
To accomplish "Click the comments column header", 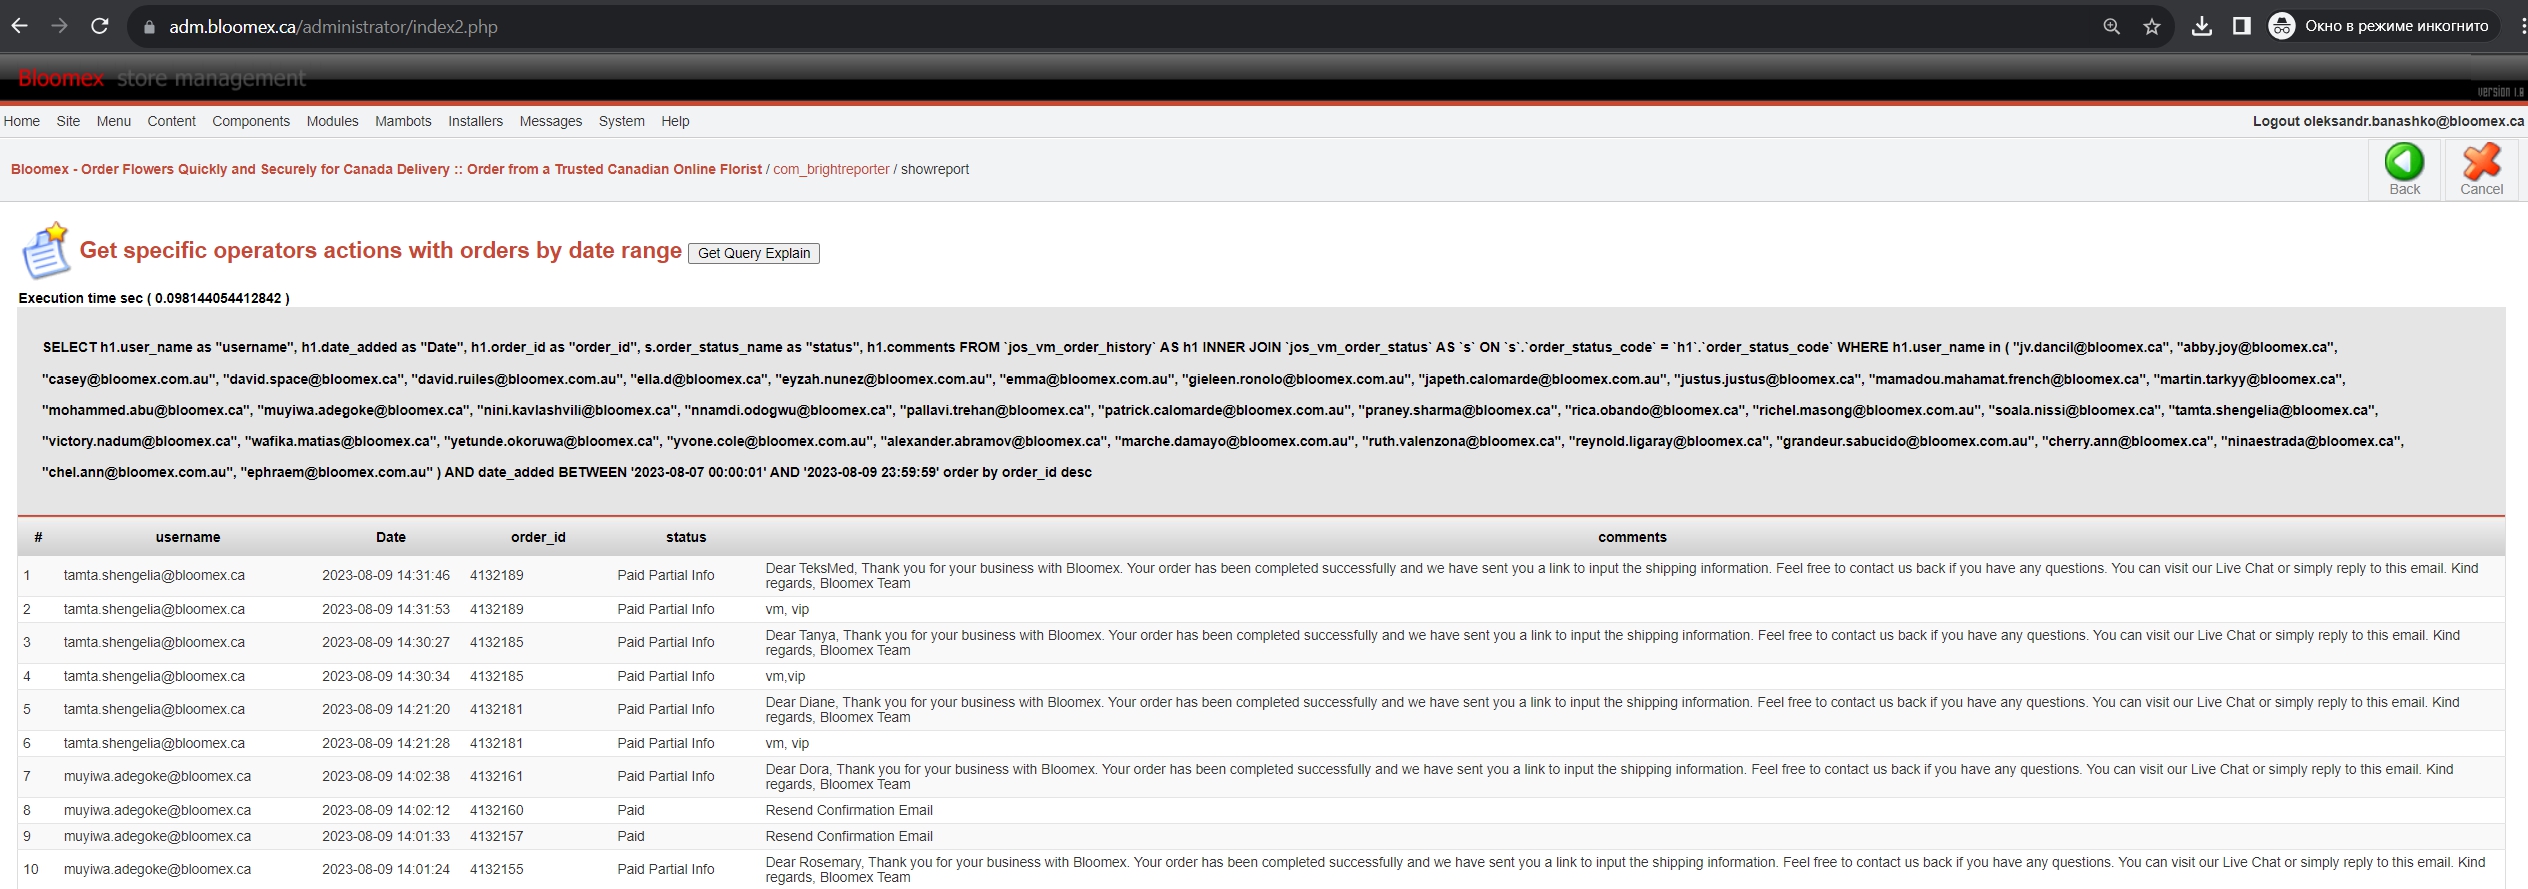I will pyautogui.click(x=1632, y=537).
